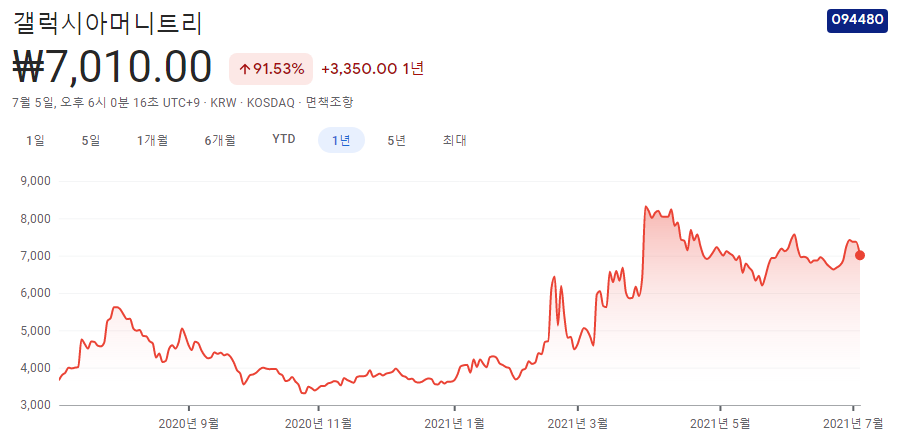Select the 1년 range tab
Viewport: 897px width, 444px height.
[342, 140]
